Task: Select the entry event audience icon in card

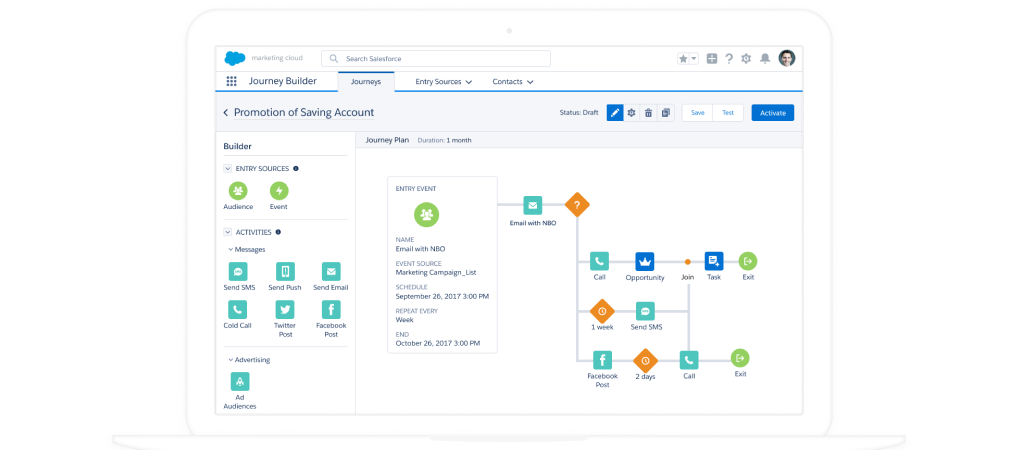Action: (x=427, y=215)
